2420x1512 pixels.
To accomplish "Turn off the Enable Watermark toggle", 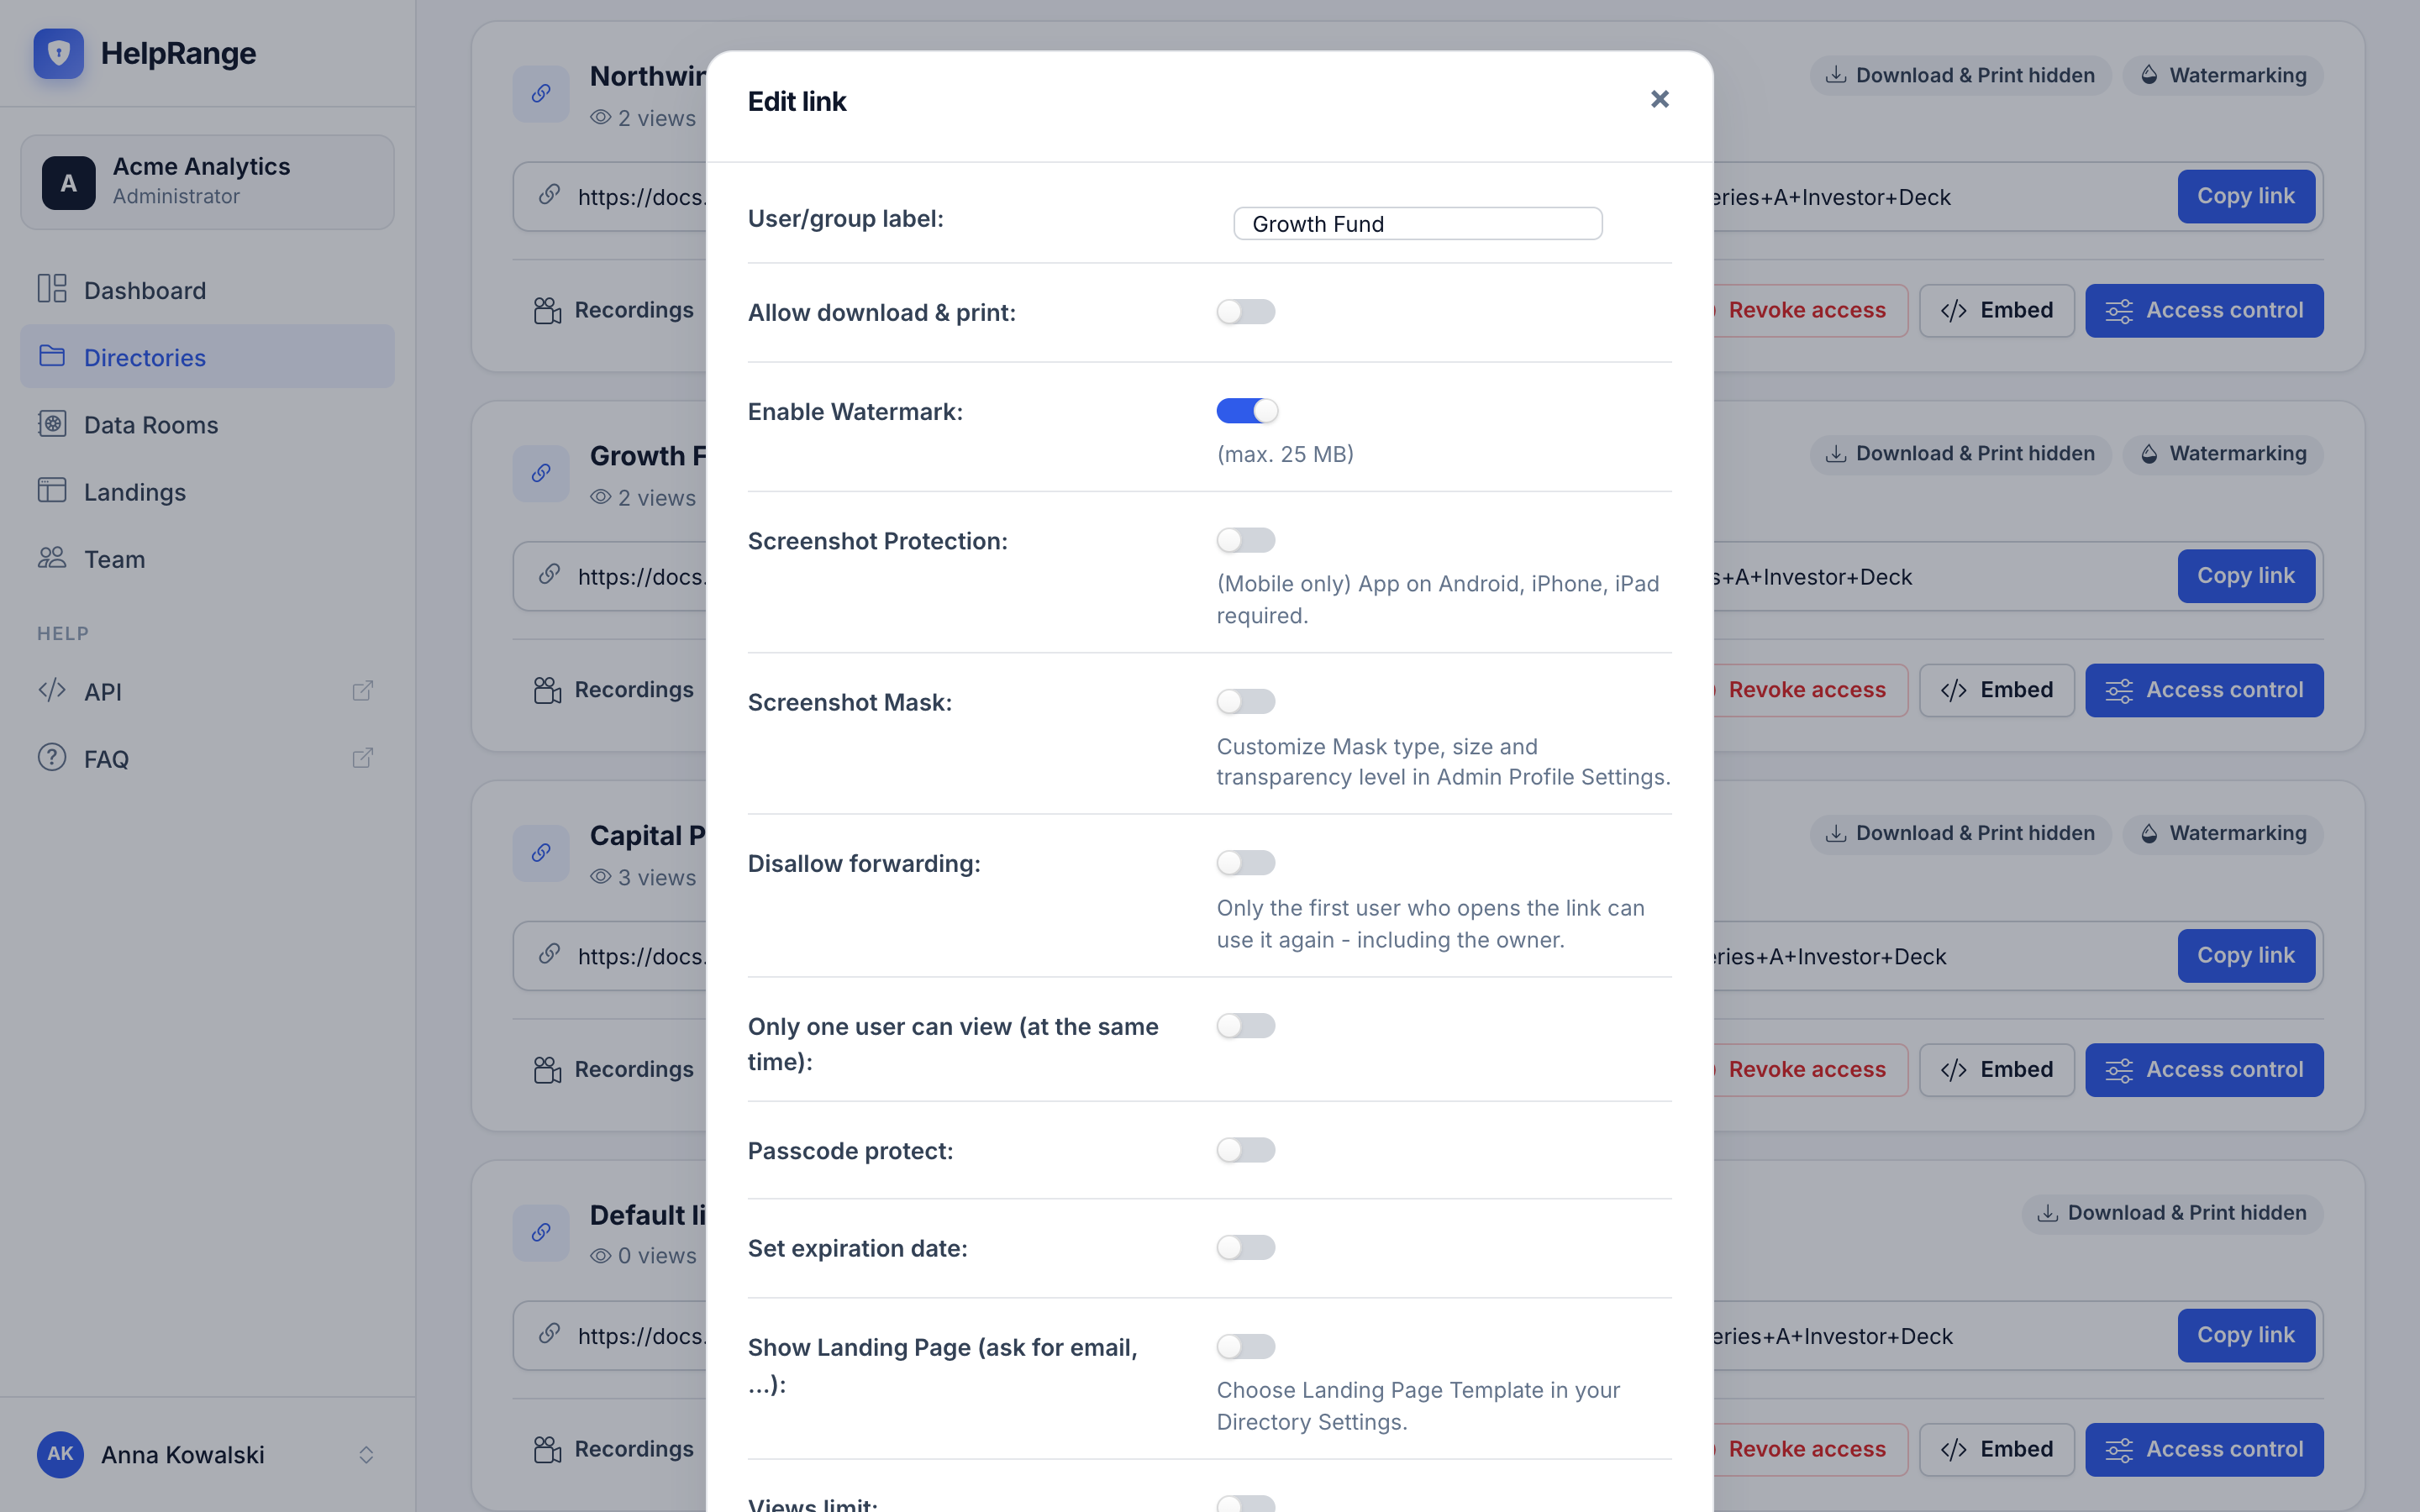I will [1246, 411].
